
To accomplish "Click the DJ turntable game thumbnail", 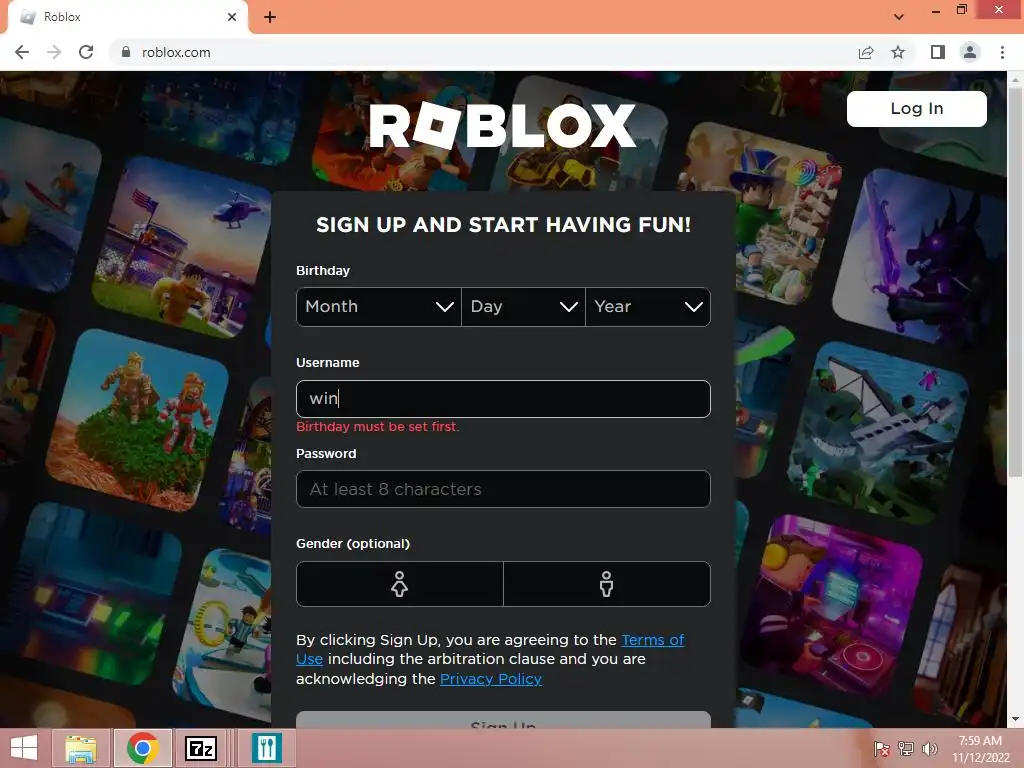I will [x=832, y=605].
